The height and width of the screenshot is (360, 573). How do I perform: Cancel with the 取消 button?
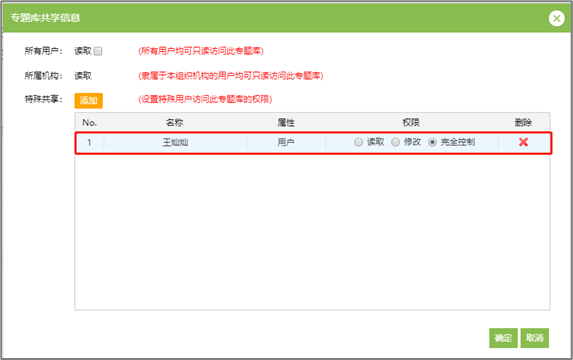(x=535, y=338)
